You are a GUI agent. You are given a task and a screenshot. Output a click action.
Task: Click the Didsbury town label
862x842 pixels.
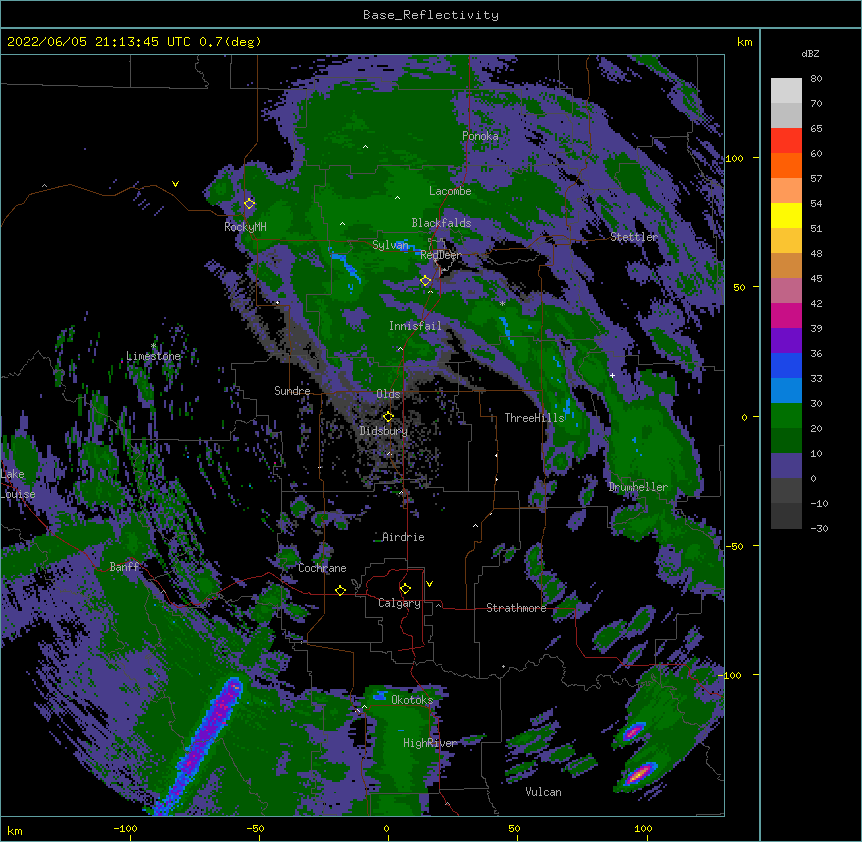[x=383, y=431]
